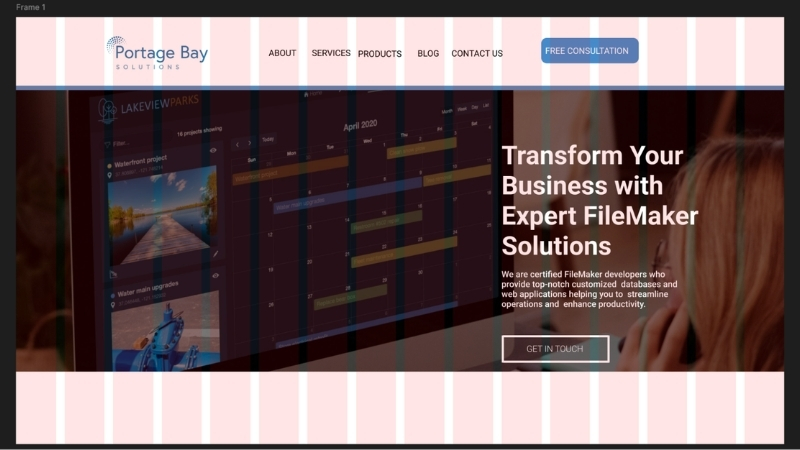
Task: Select the Frame 1 label
Action: coord(31,7)
